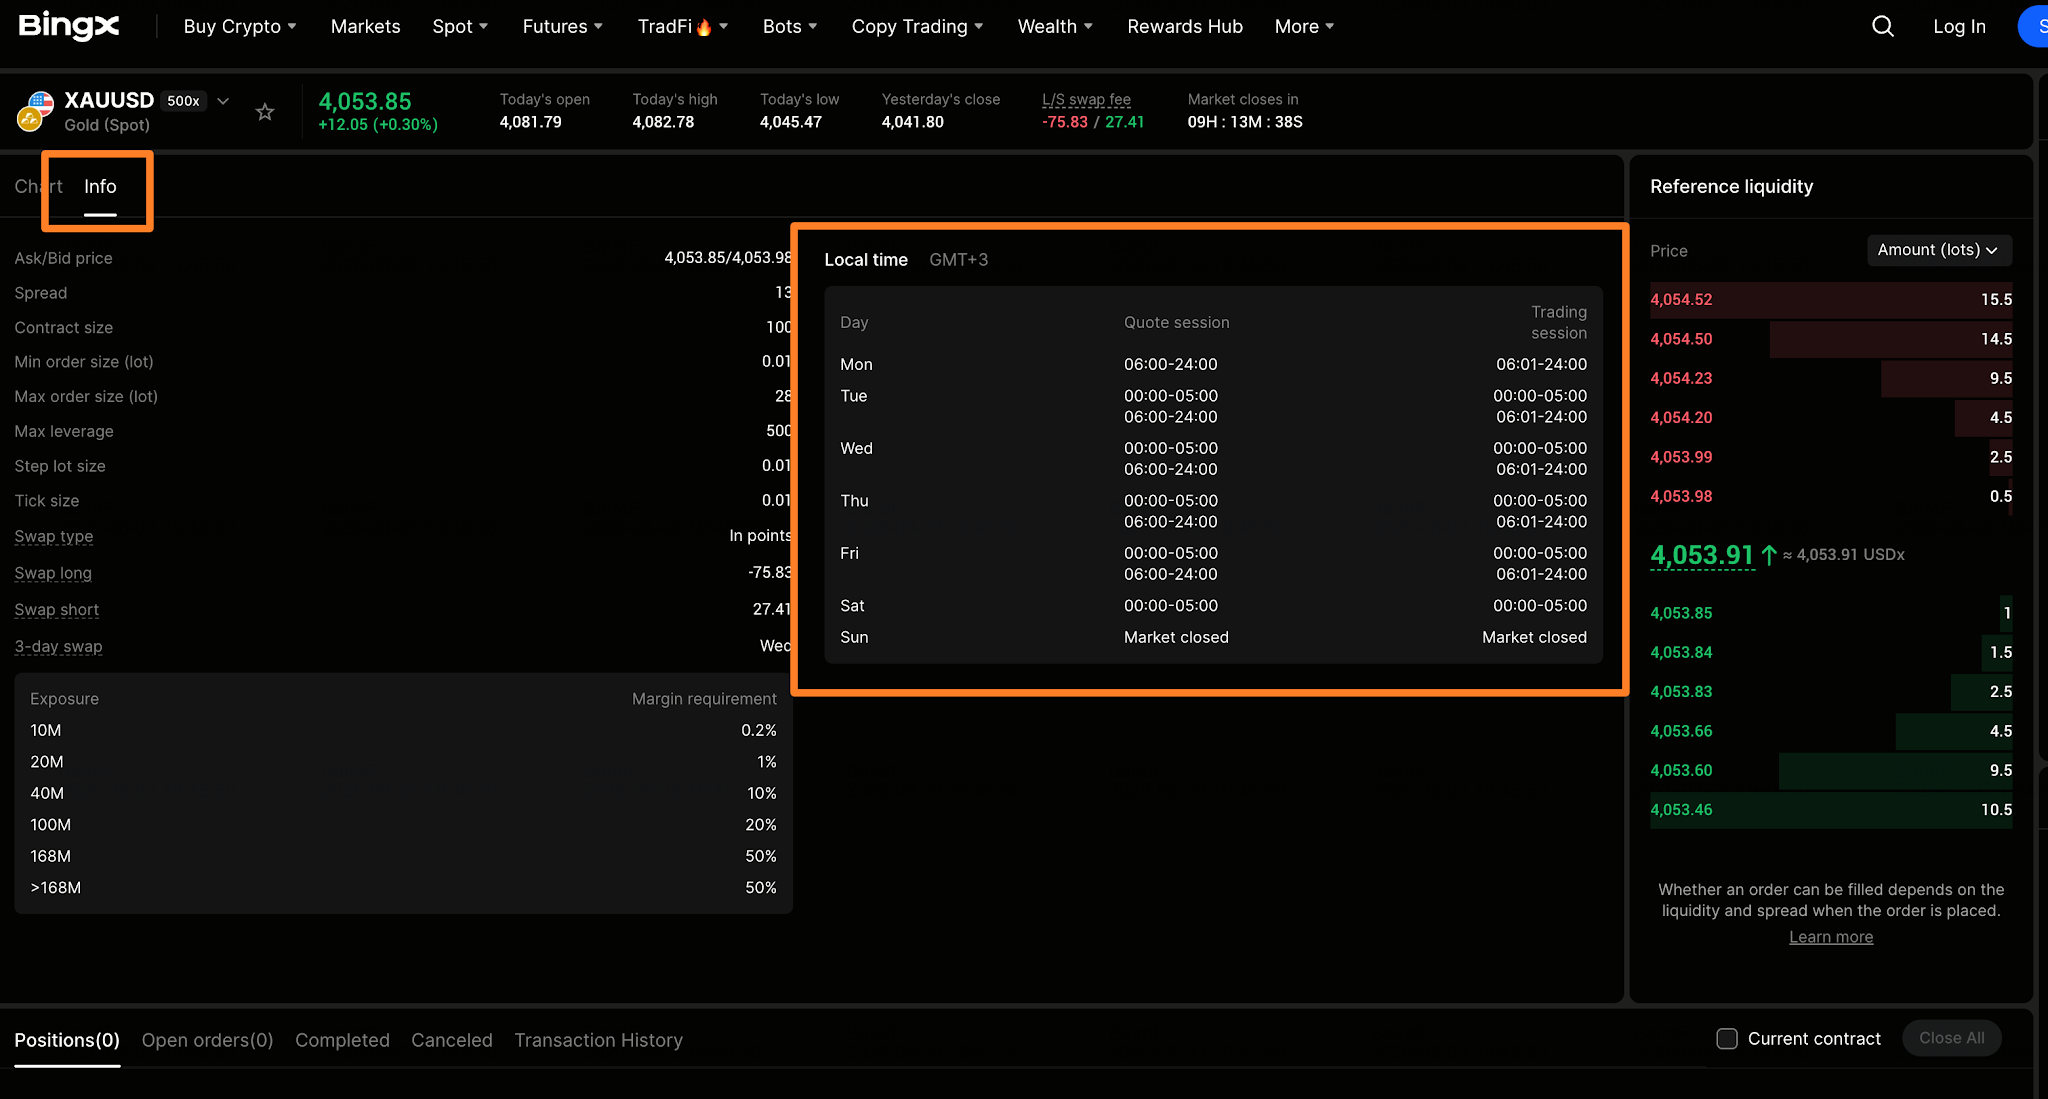Click the Swap short label
The height and width of the screenshot is (1099, 2048).
57,610
